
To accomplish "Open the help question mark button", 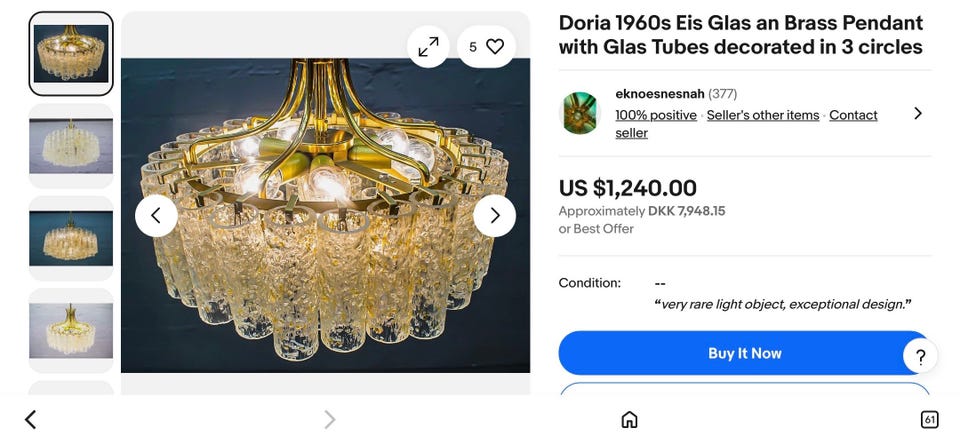I will [921, 355].
